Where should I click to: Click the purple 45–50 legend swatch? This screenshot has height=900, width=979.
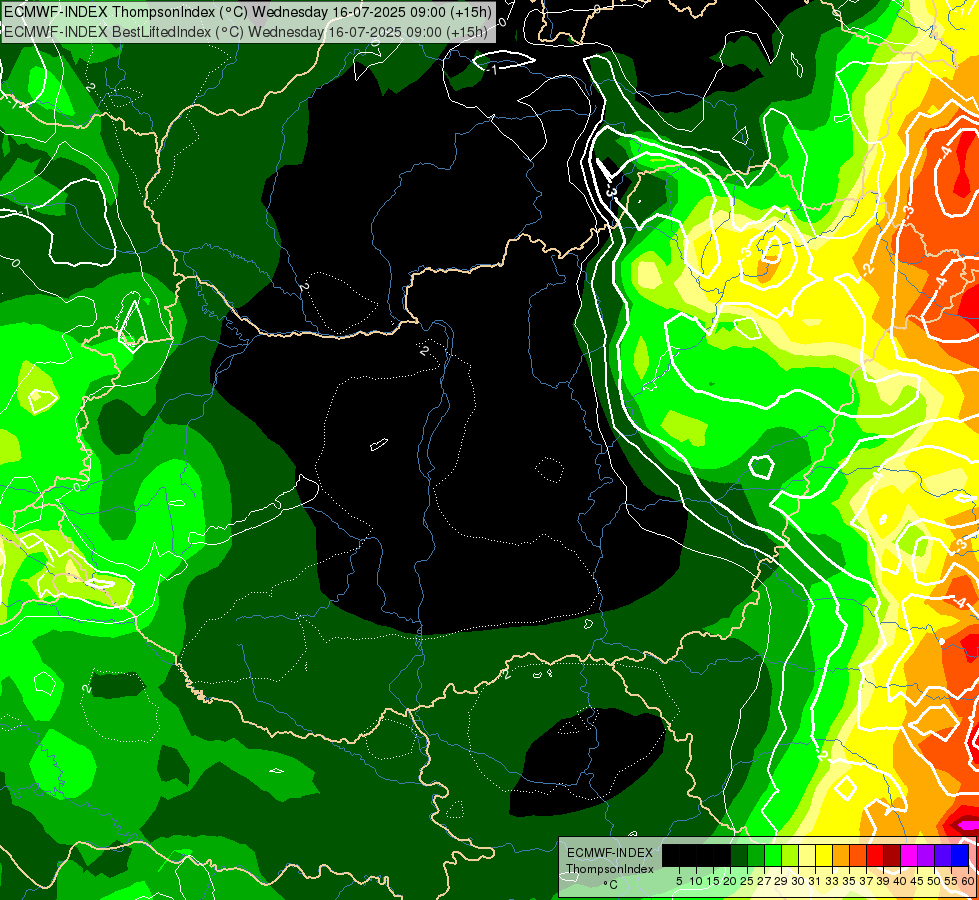(926, 855)
